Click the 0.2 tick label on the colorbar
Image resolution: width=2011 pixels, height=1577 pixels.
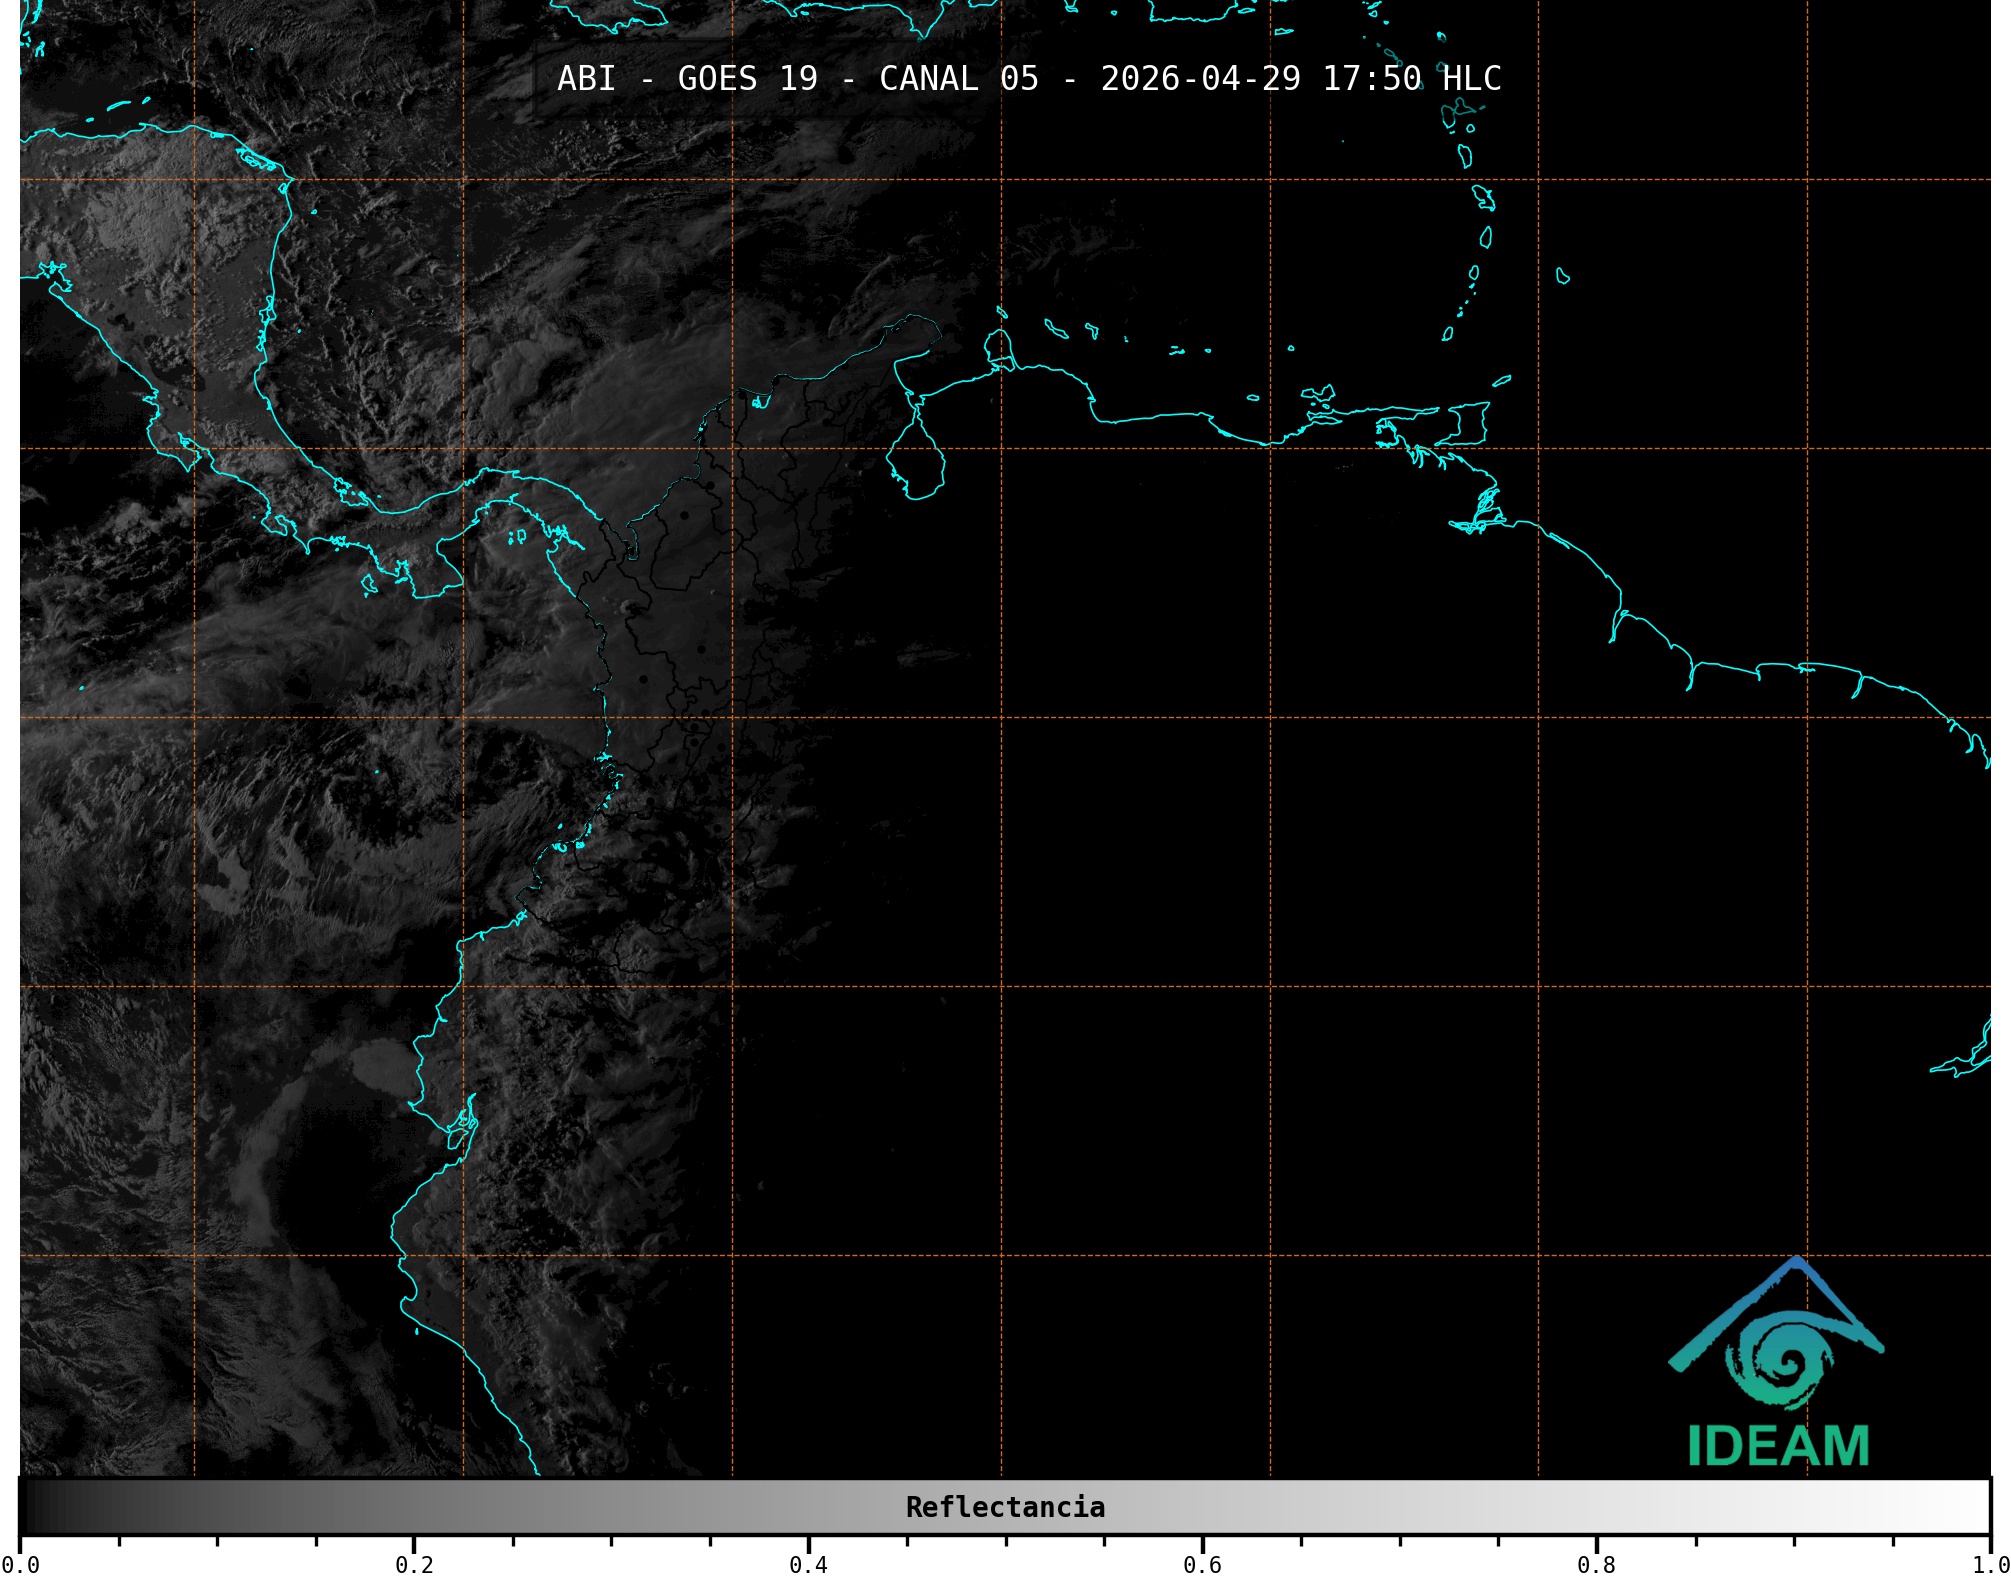click(x=414, y=1564)
